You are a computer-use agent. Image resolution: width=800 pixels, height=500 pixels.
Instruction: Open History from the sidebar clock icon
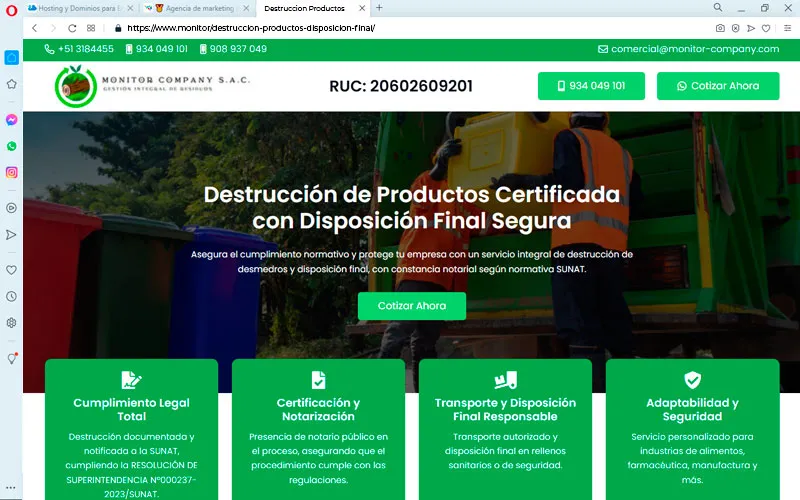point(11,296)
